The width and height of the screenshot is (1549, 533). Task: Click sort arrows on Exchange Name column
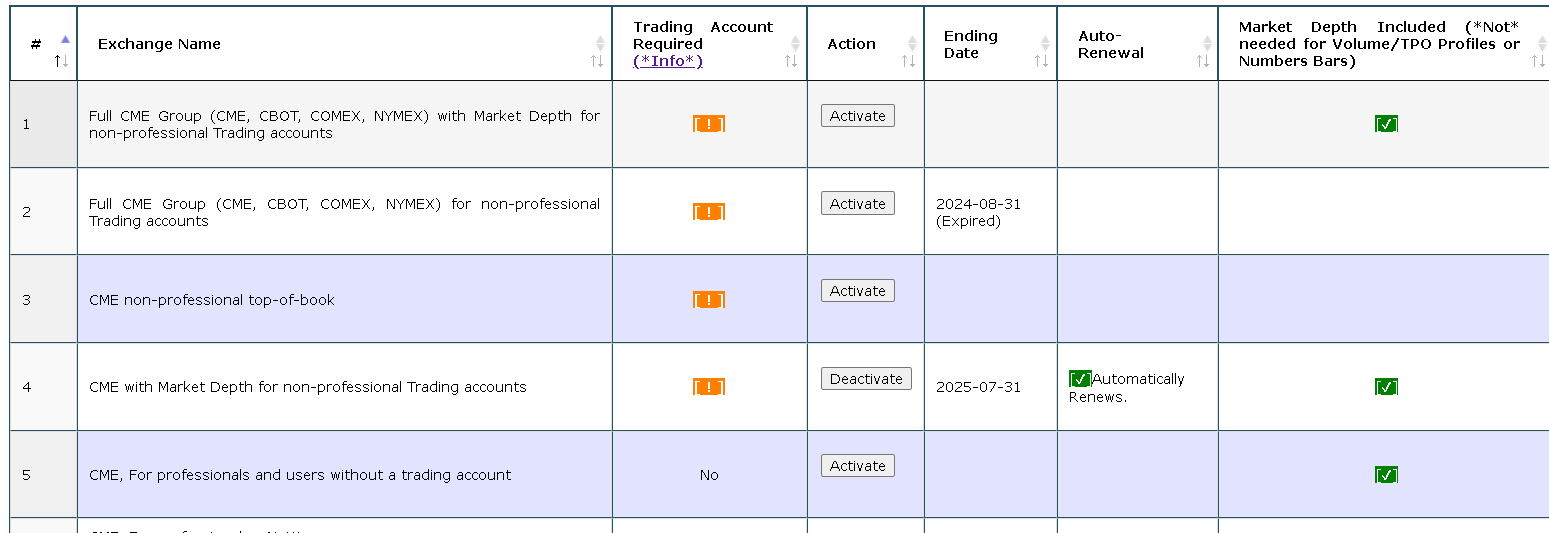598,52
